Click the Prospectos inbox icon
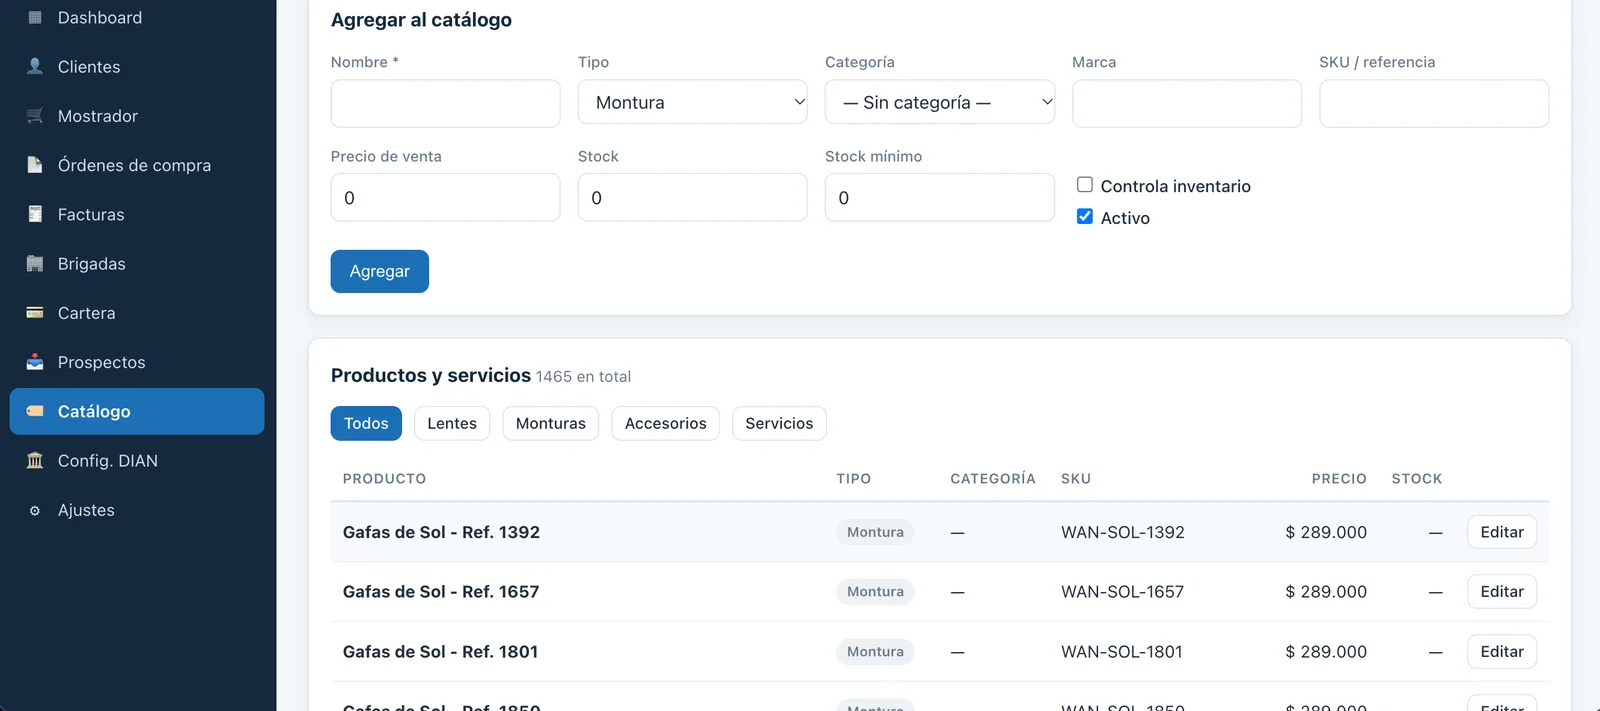This screenshot has height=711, width=1600. (x=35, y=362)
